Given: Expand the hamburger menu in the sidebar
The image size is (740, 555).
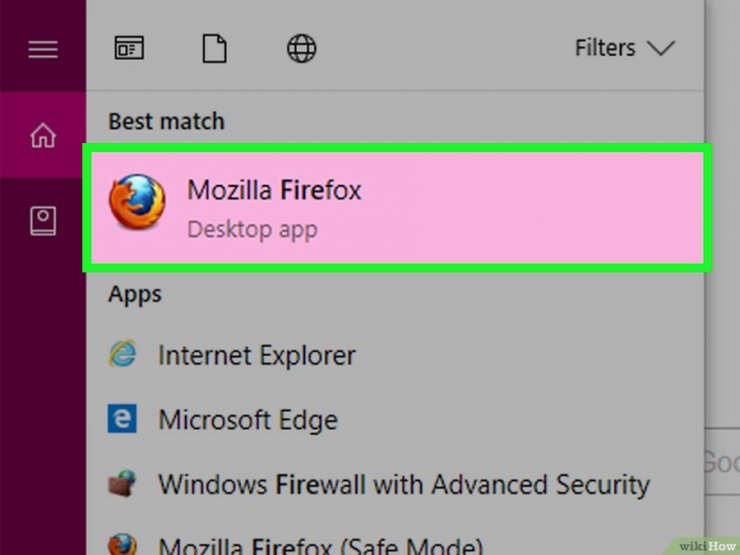Looking at the screenshot, I should click(x=43, y=48).
